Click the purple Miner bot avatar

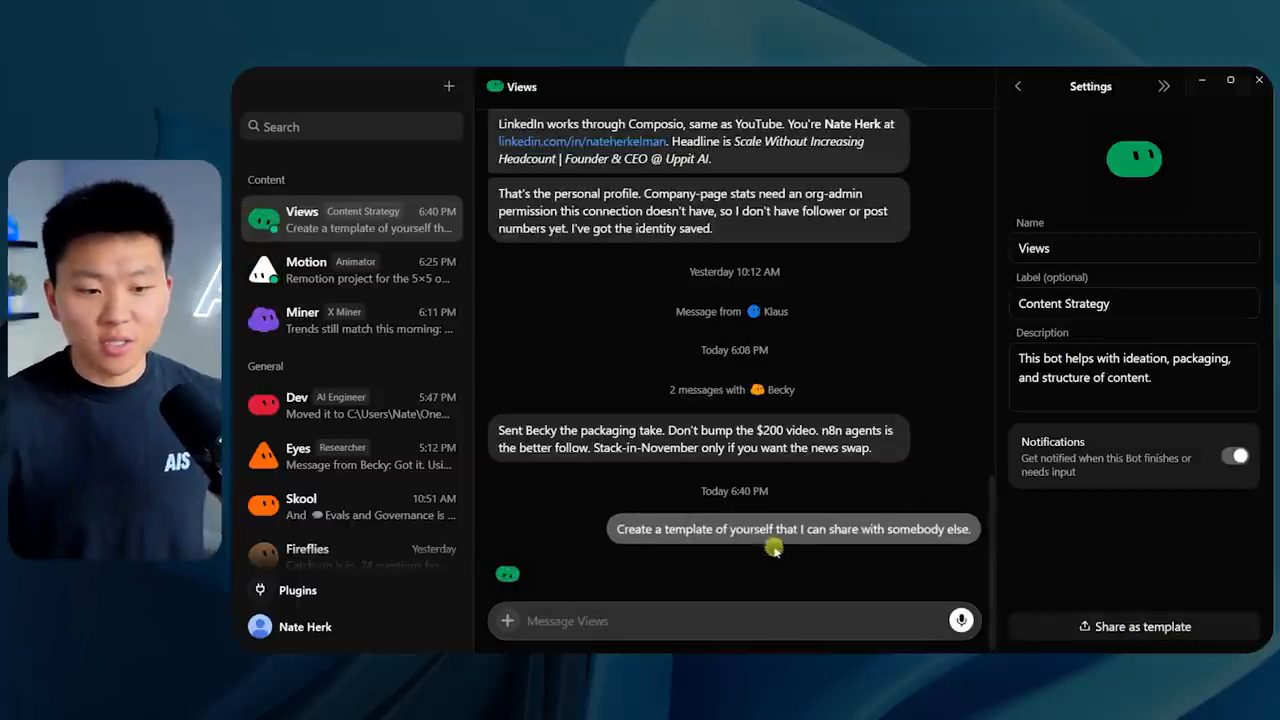(x=263, y=320)
